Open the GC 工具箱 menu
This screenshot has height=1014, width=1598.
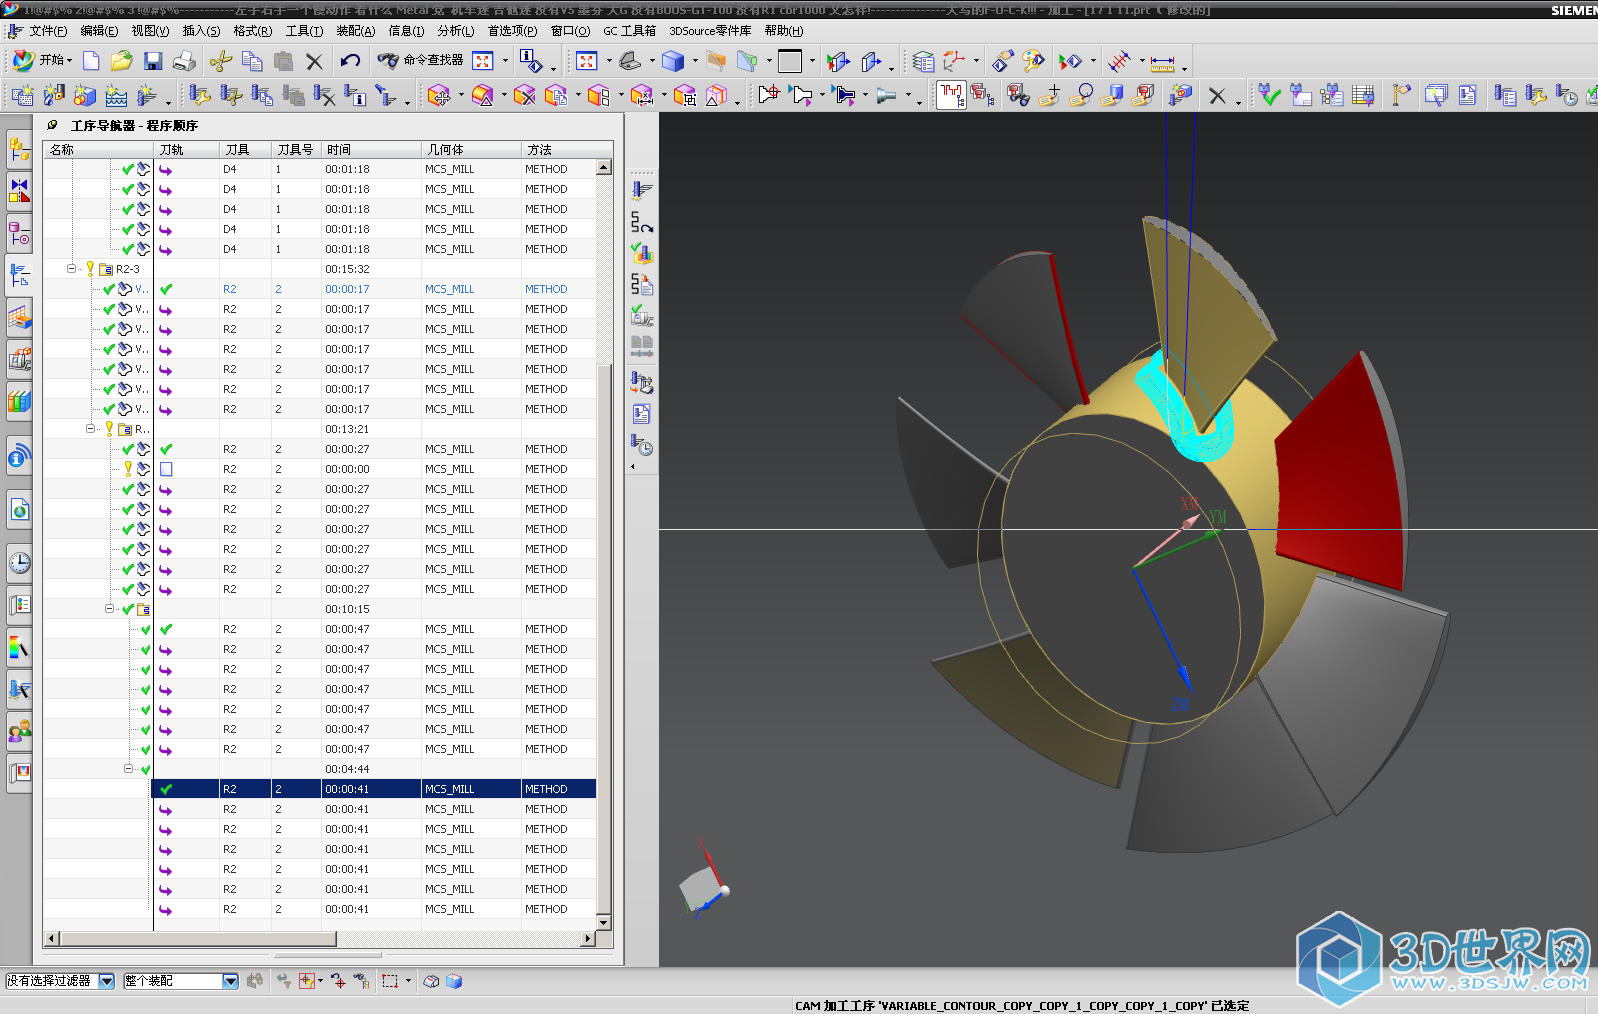point(630,31)
